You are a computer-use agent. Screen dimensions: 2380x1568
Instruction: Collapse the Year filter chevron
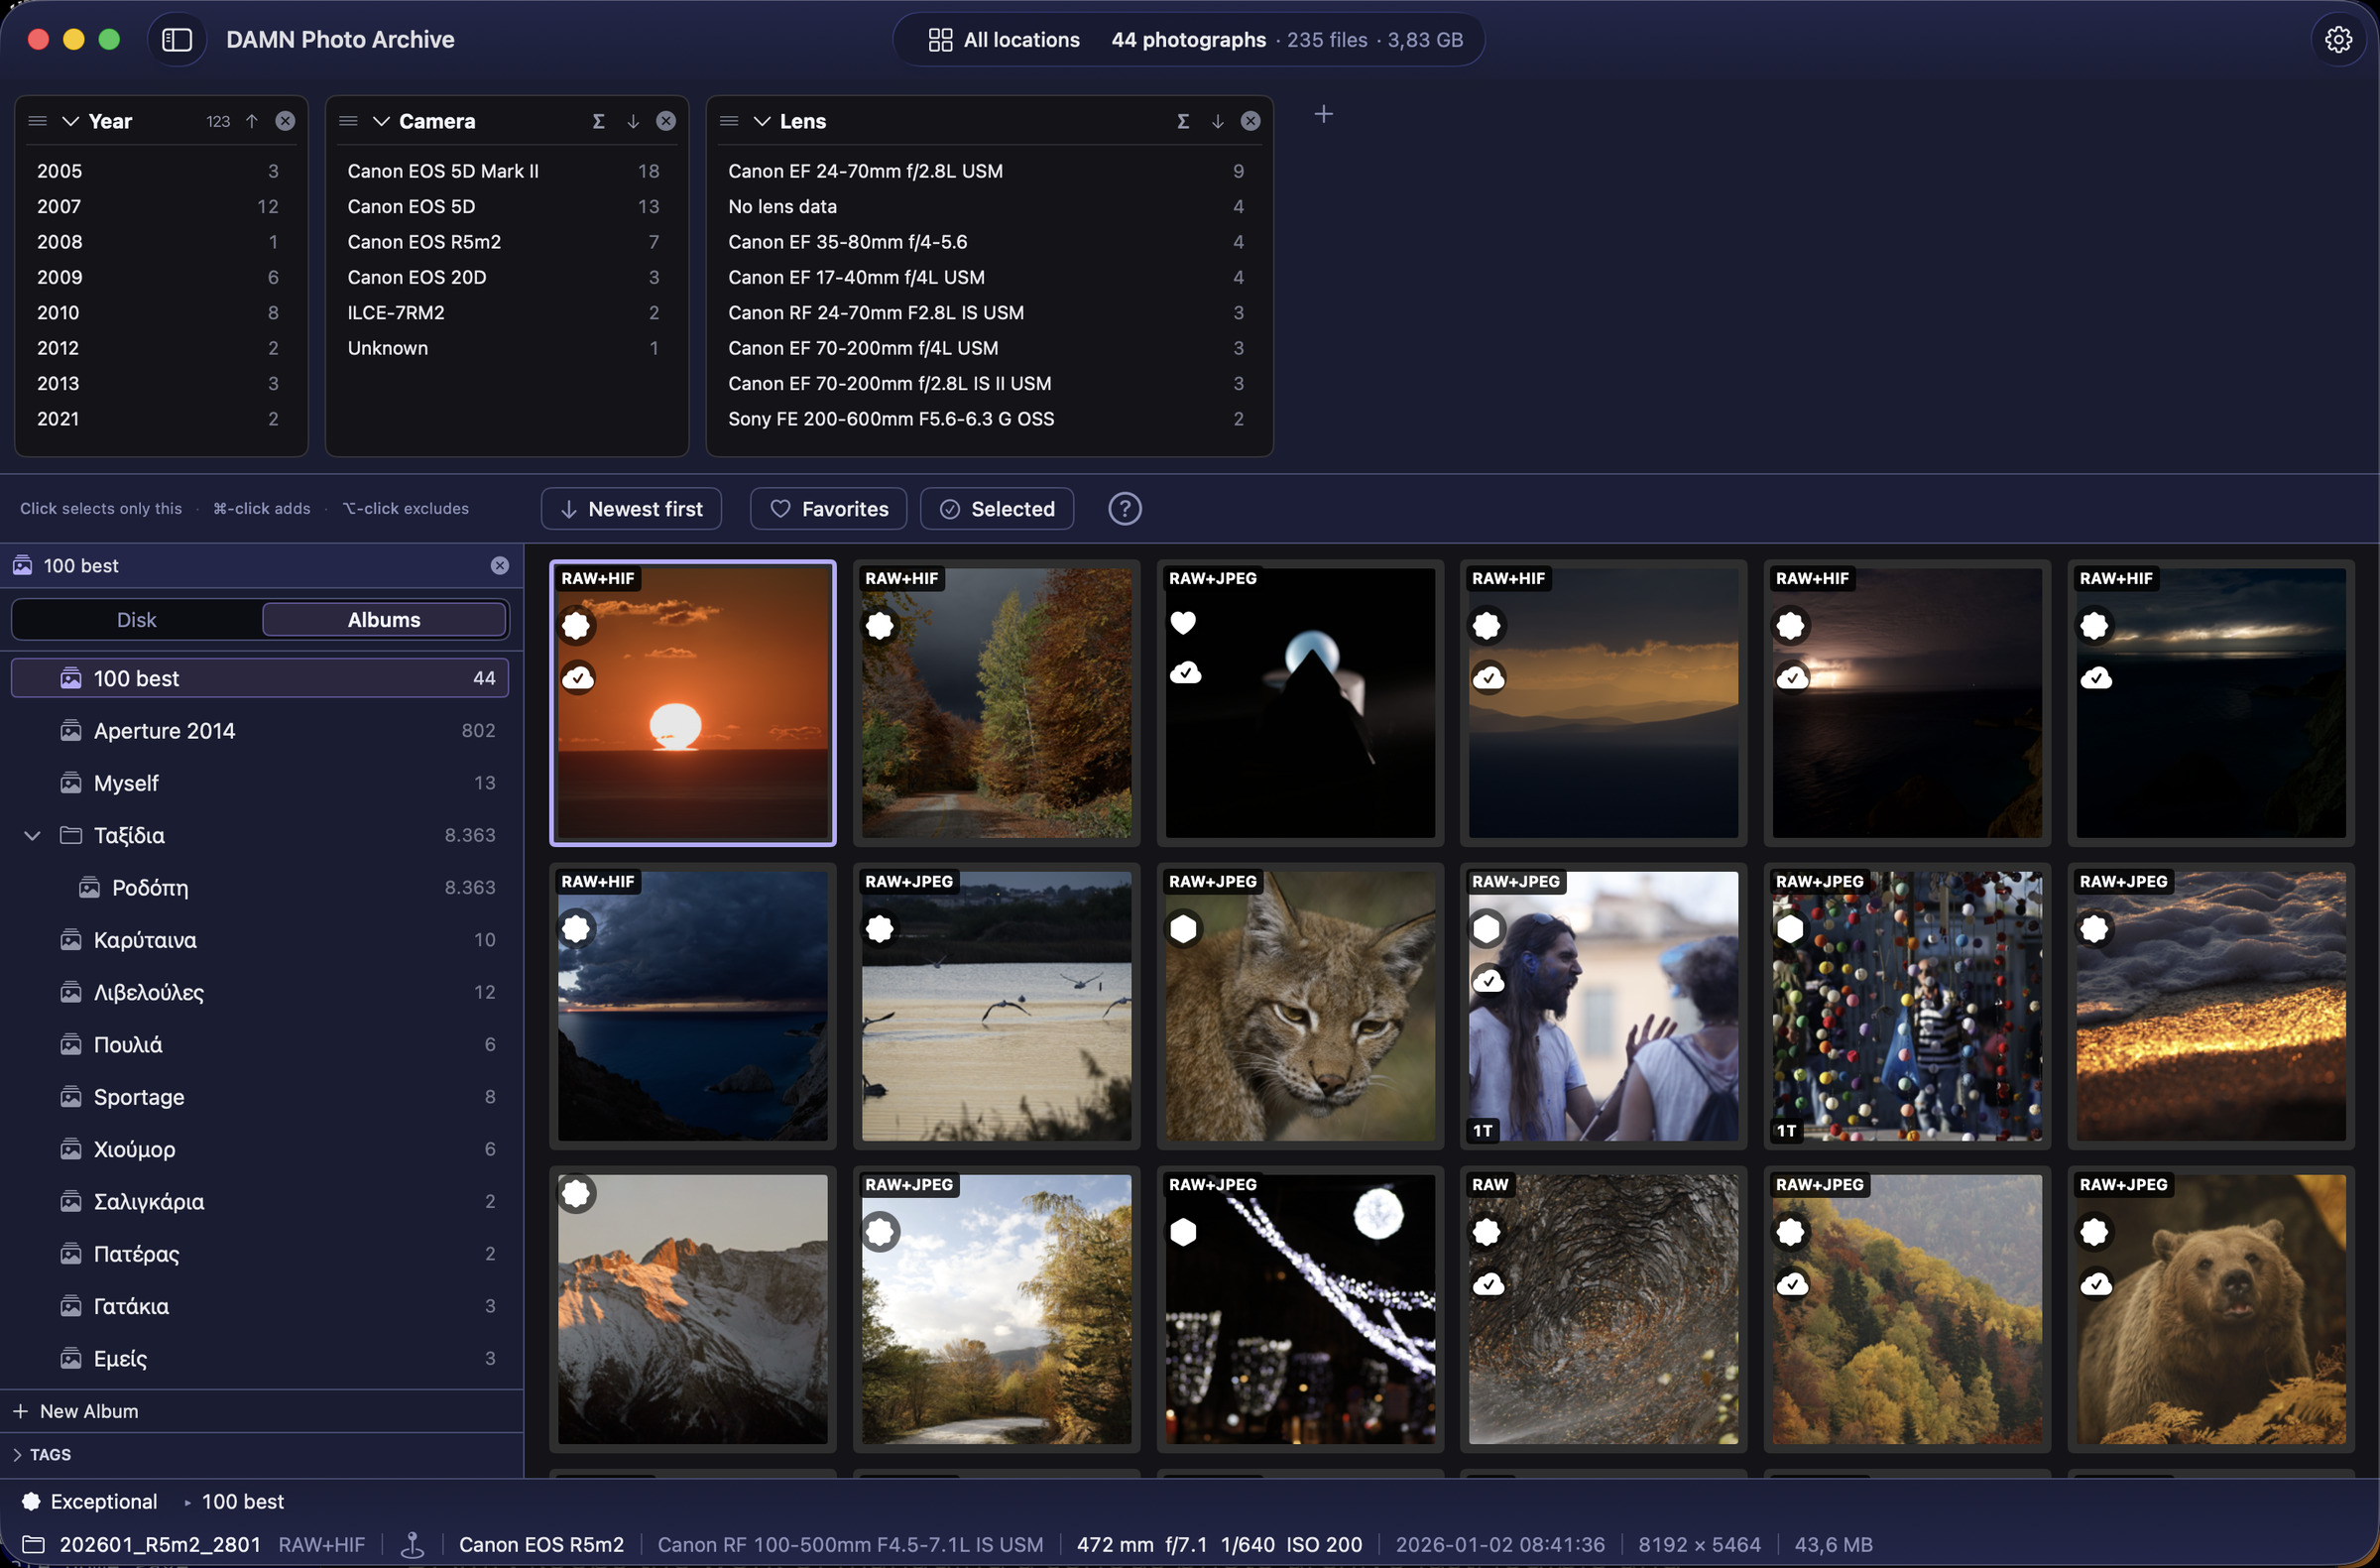coord(70,121)
